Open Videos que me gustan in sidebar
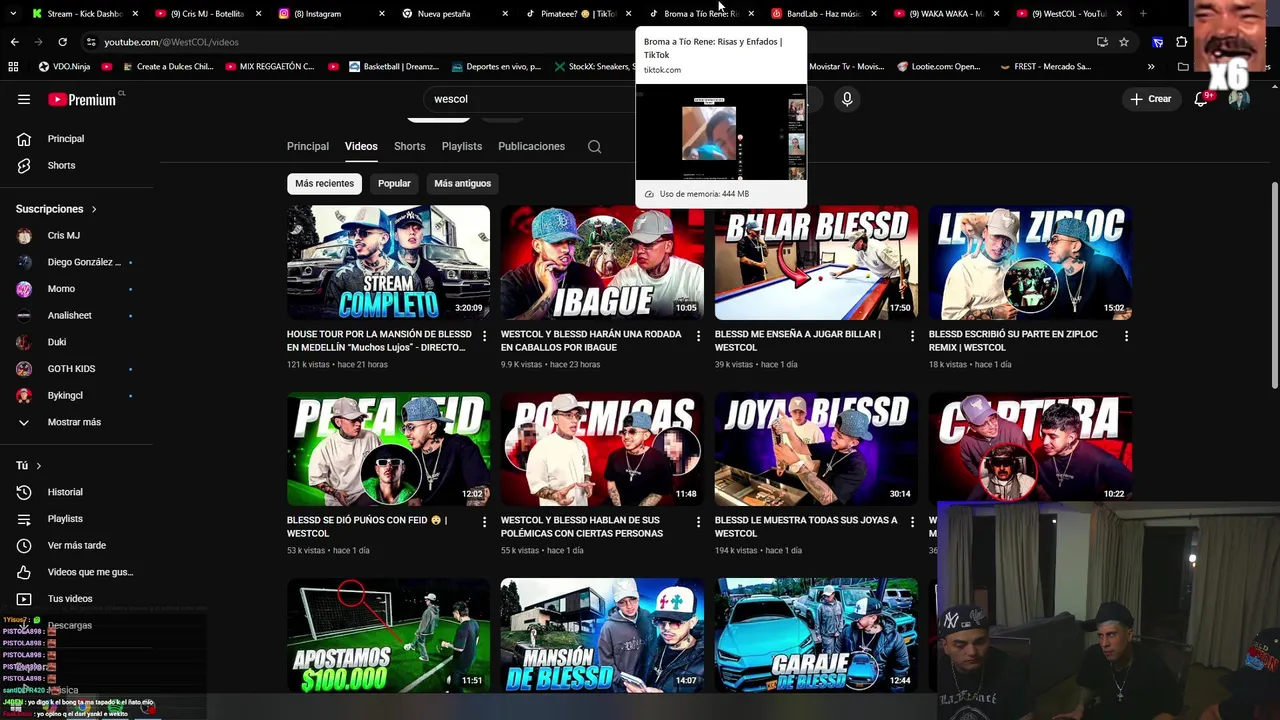 [76, 572]
